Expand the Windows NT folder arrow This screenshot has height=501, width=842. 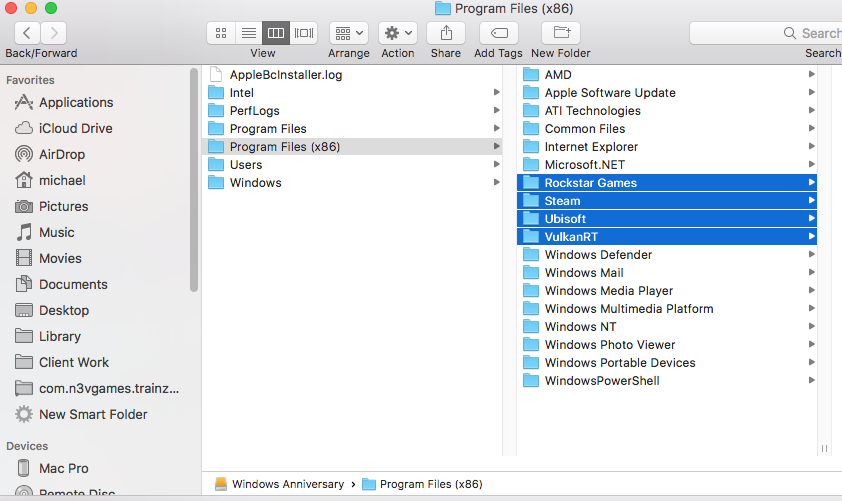coord(812,326)
